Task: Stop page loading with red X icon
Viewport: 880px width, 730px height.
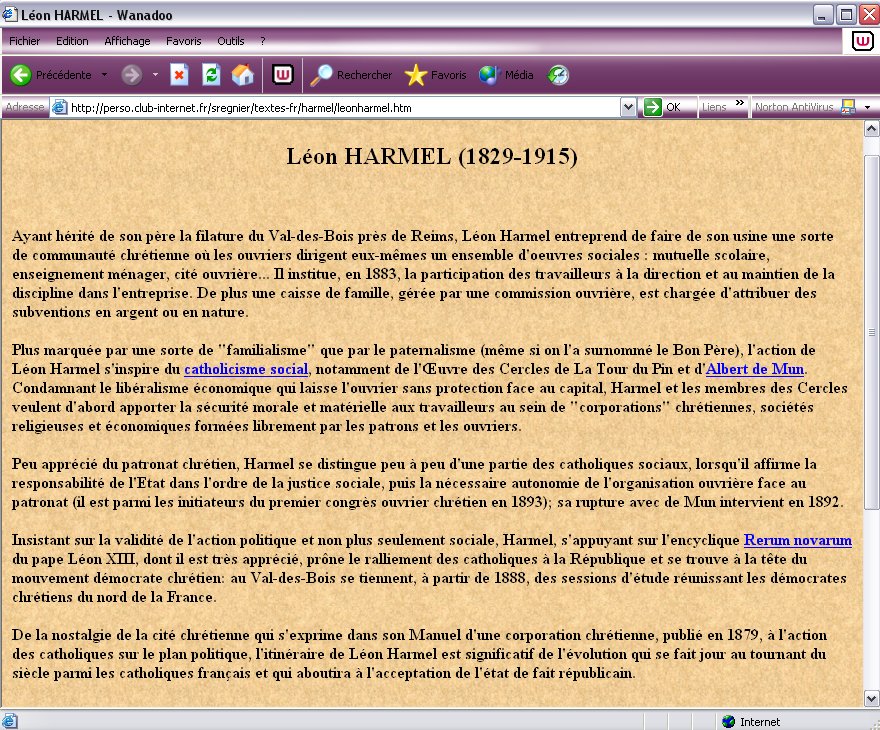Action: pos(179,75)
